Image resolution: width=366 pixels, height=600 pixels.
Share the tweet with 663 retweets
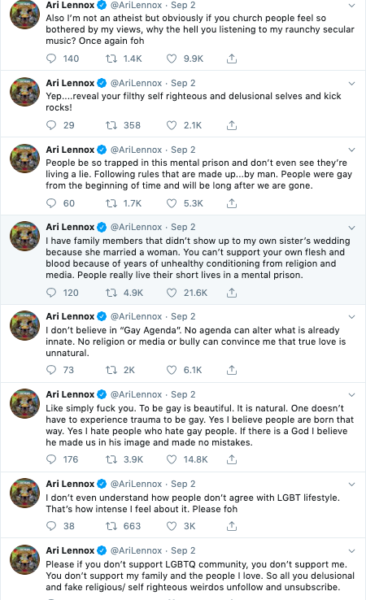coord(232,526)
